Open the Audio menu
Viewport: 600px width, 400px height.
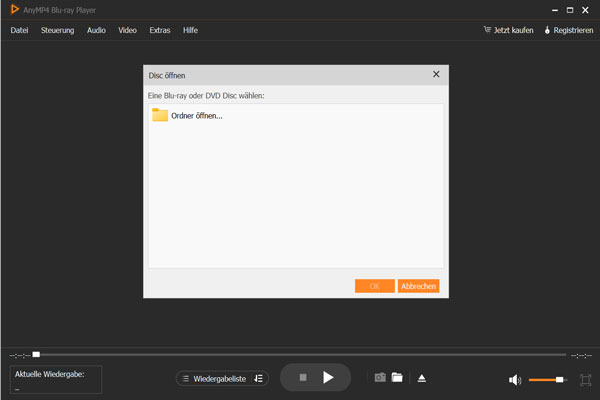96,30
